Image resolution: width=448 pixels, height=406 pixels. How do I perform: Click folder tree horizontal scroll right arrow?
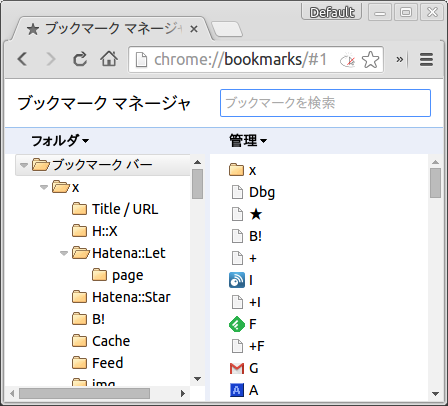coord(183,394)
